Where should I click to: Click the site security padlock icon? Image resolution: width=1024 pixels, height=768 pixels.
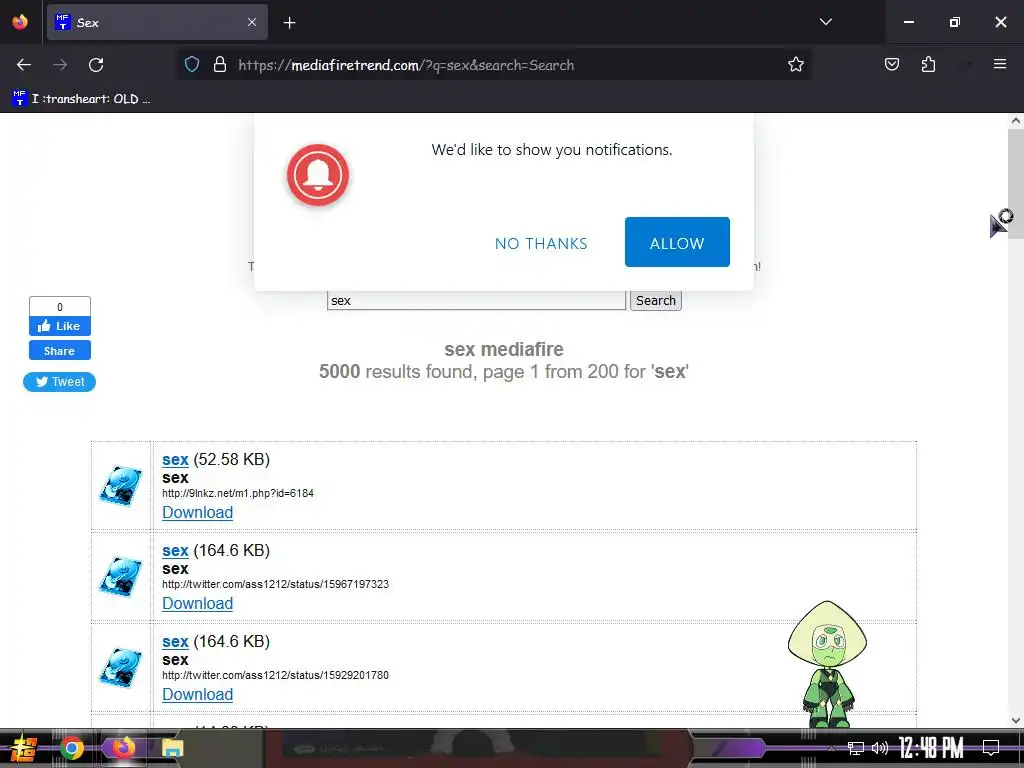220,65
